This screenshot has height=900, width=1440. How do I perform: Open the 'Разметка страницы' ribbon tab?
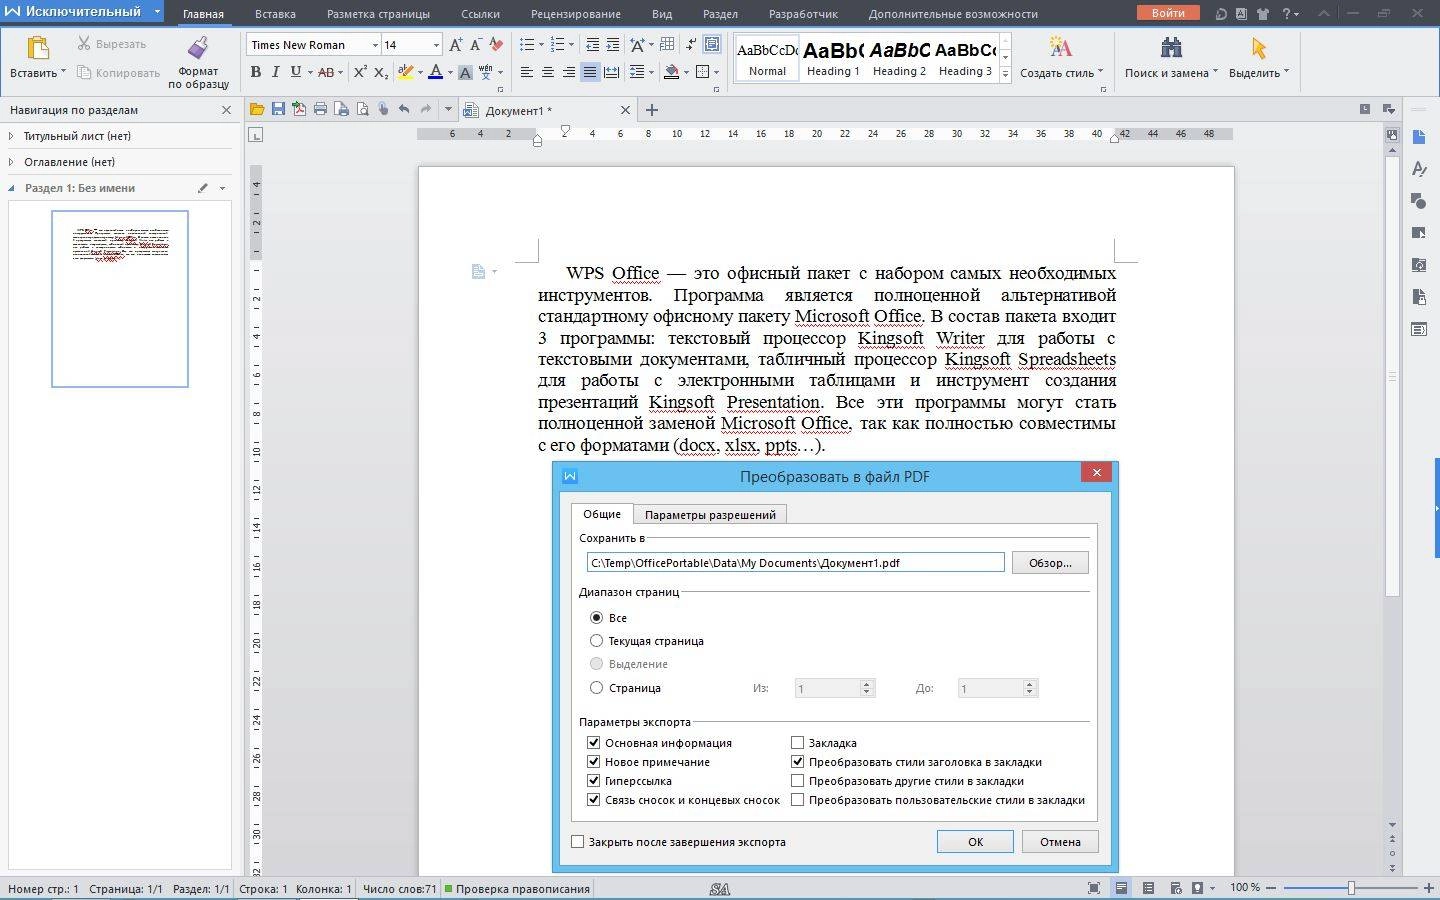(x=378, y=14)
